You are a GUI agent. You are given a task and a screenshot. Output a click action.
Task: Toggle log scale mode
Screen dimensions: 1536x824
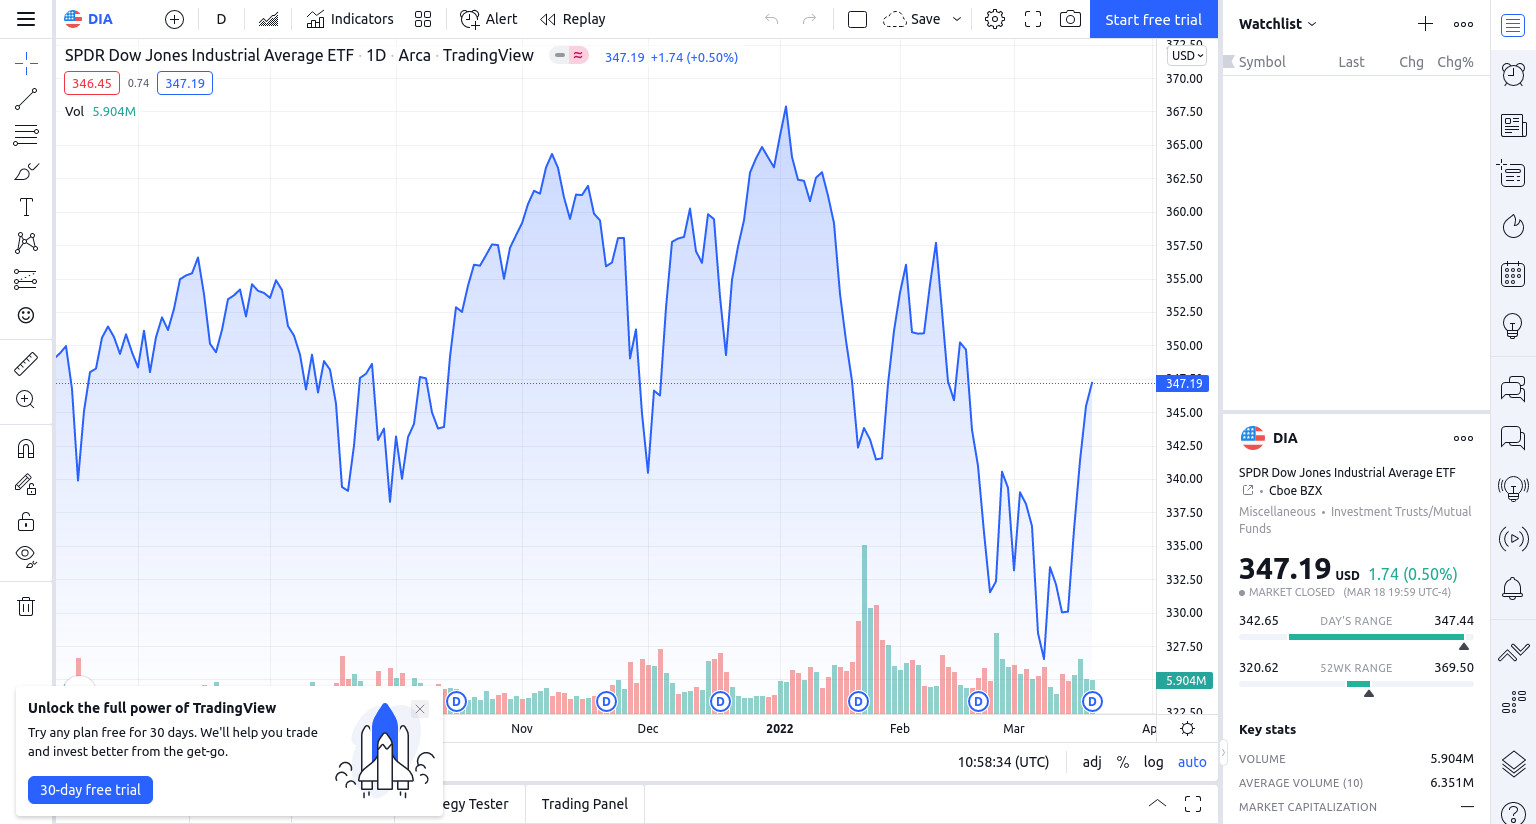point(1153,762)
